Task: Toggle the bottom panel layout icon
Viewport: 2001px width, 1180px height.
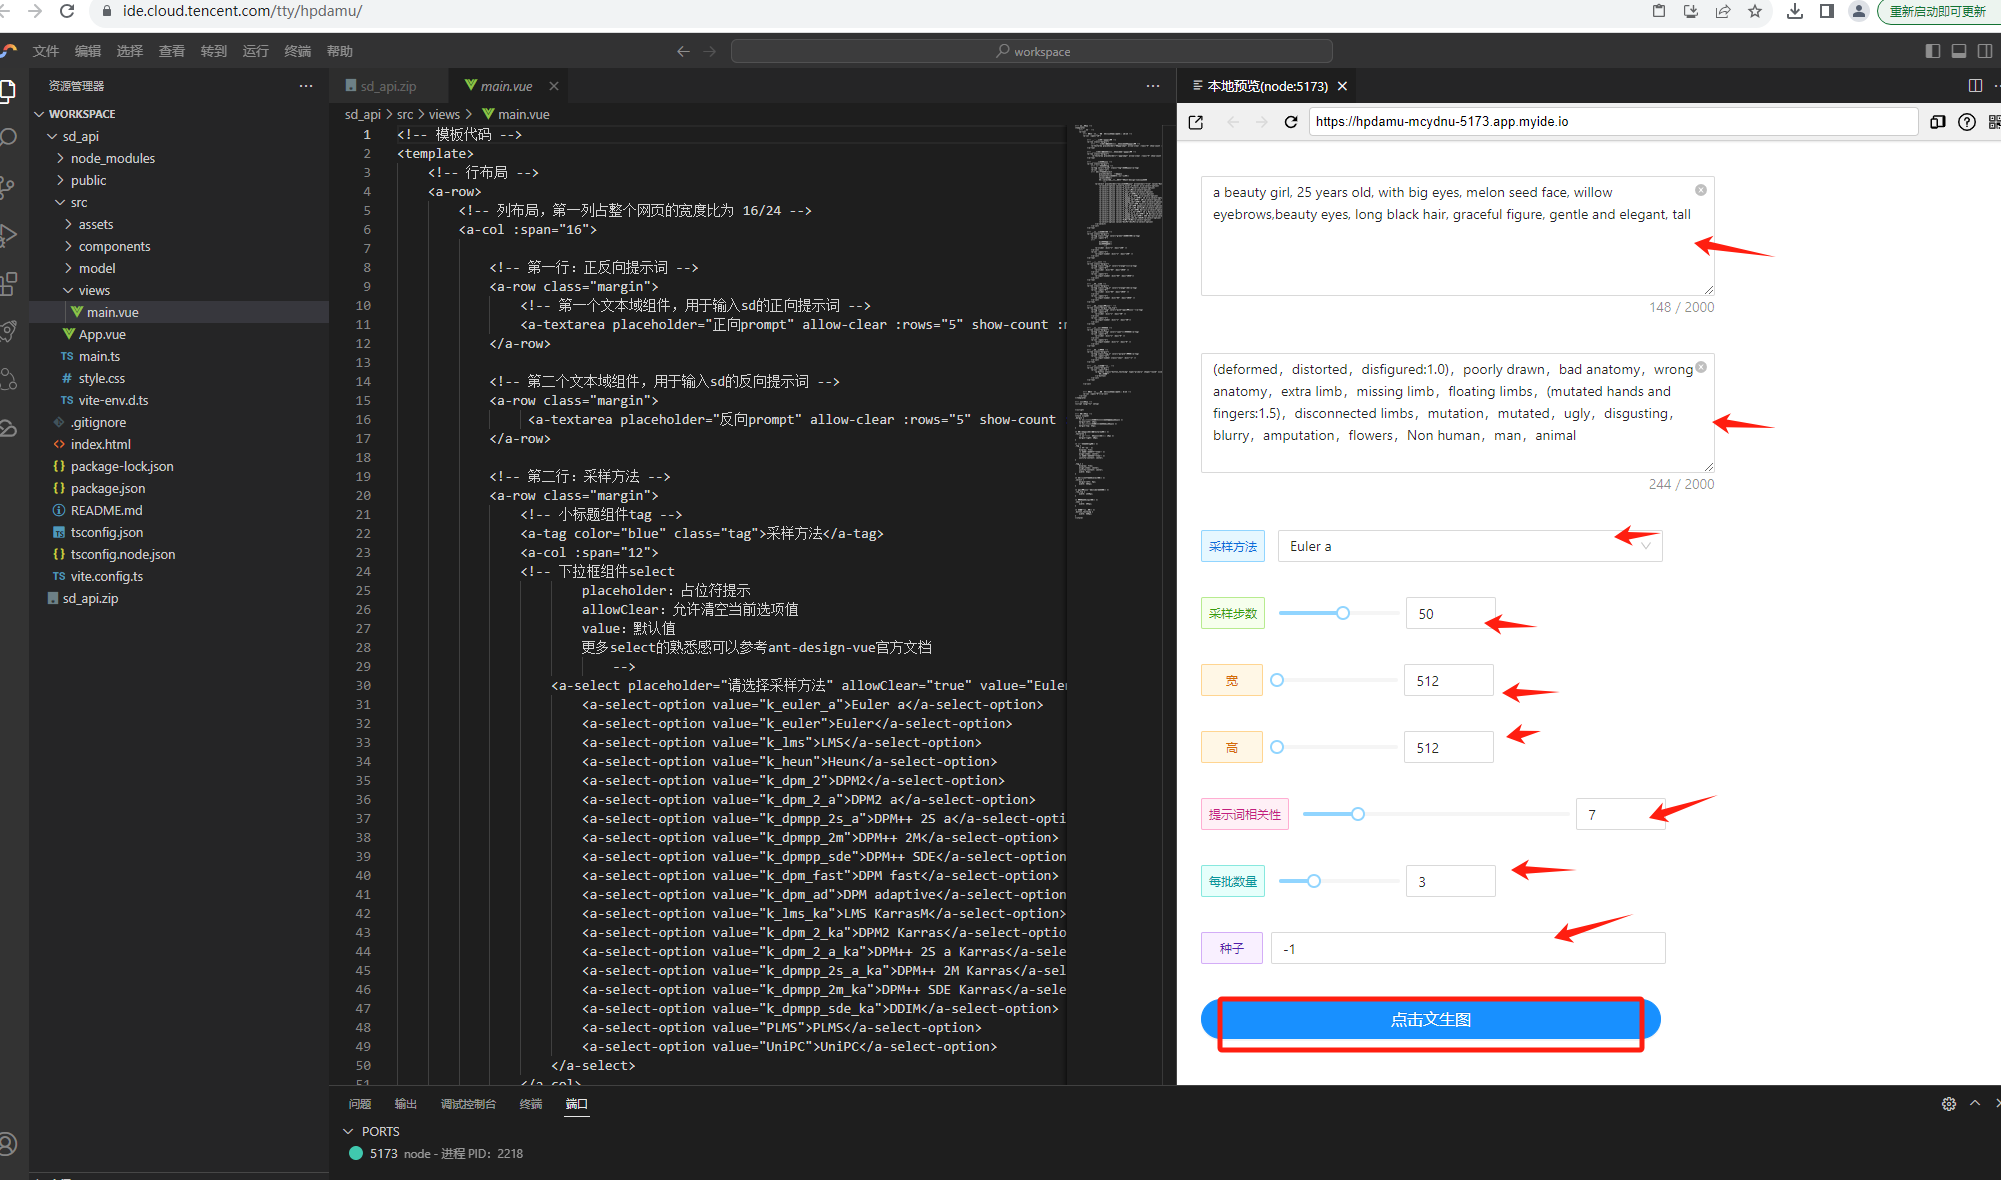Action: click(1958, 51)
